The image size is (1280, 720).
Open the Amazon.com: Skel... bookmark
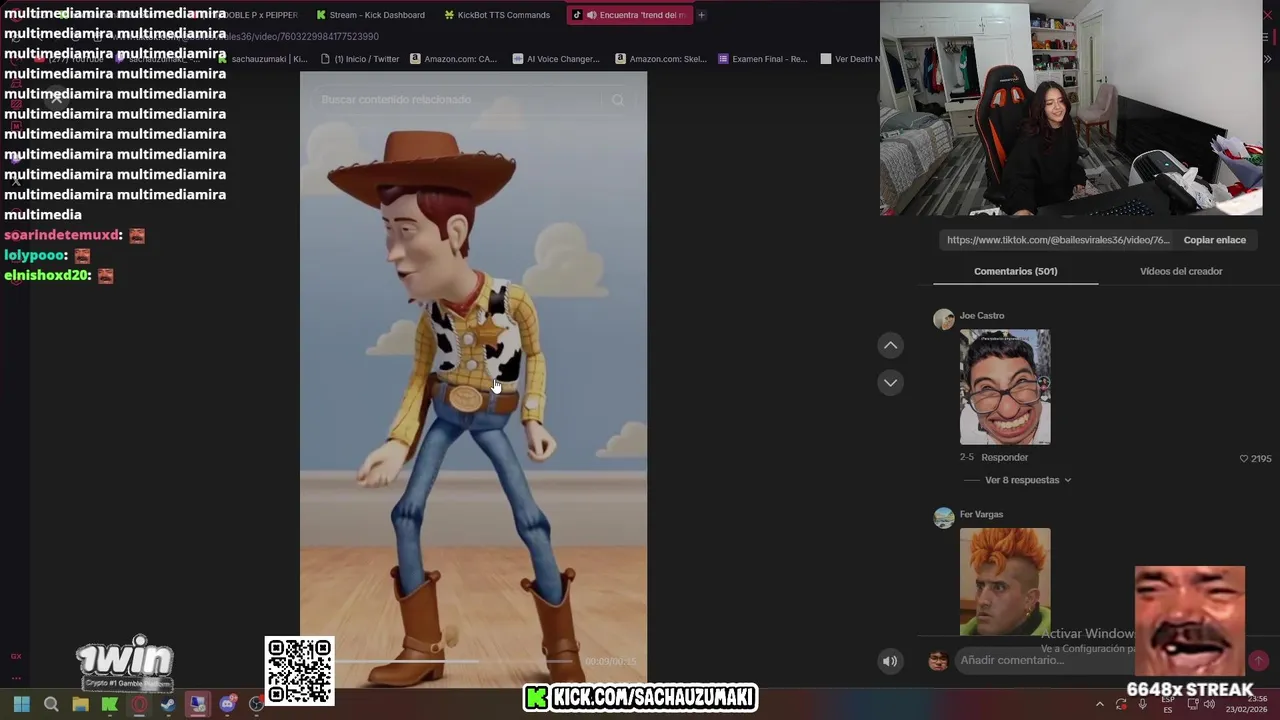coord(661,59)
